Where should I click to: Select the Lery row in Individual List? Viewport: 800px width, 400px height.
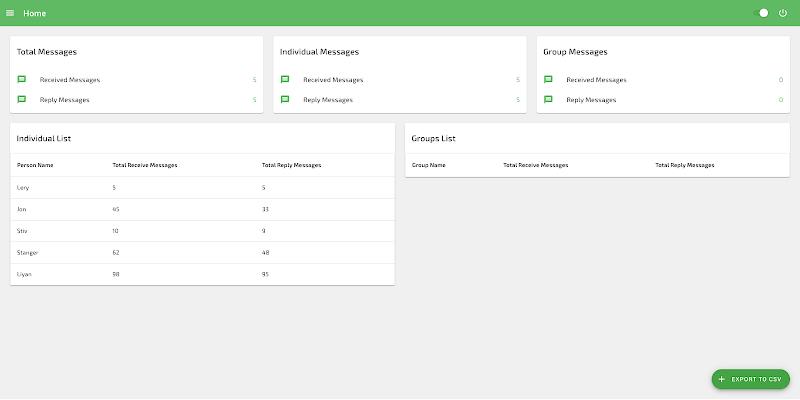[x=202, y=187]
